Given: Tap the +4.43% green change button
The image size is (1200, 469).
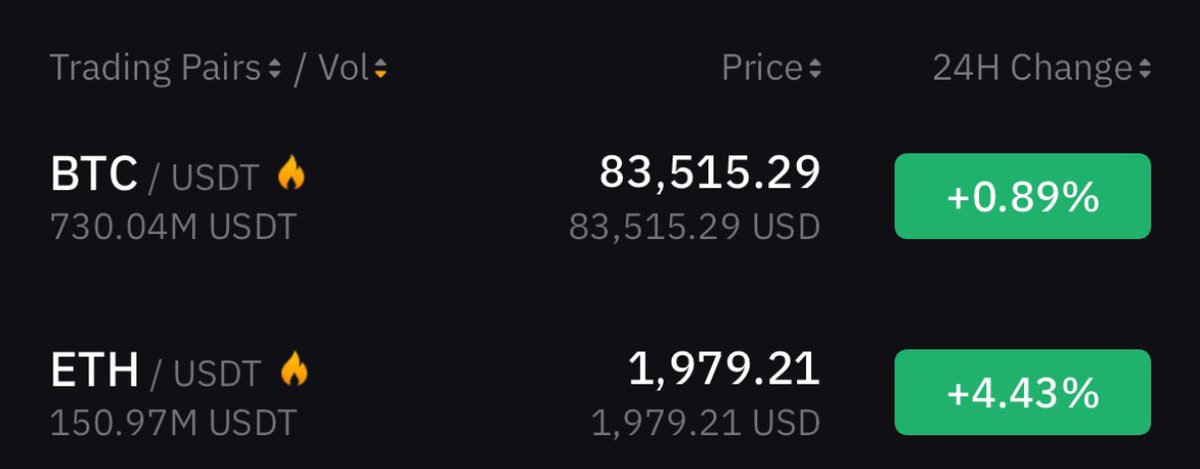Looking at the screenshot, I should click(1022, 392).
